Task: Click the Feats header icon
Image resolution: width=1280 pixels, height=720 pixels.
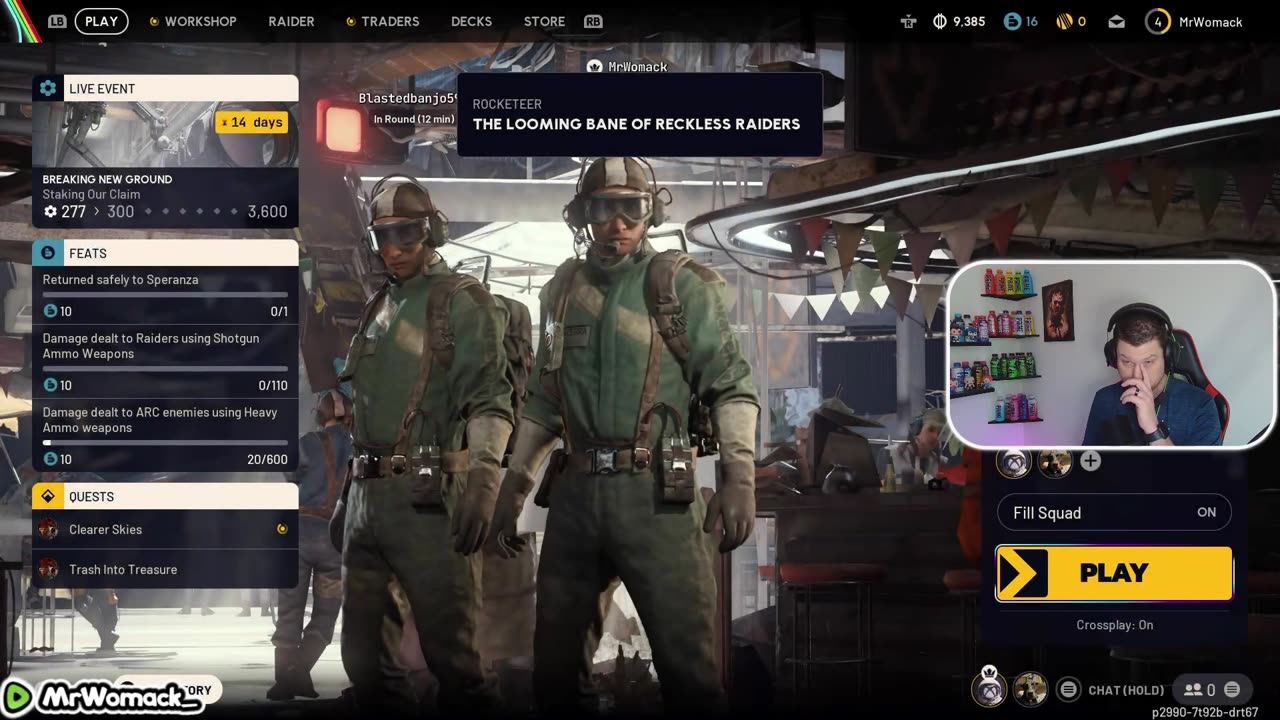Action: click(x=48, y=253)
